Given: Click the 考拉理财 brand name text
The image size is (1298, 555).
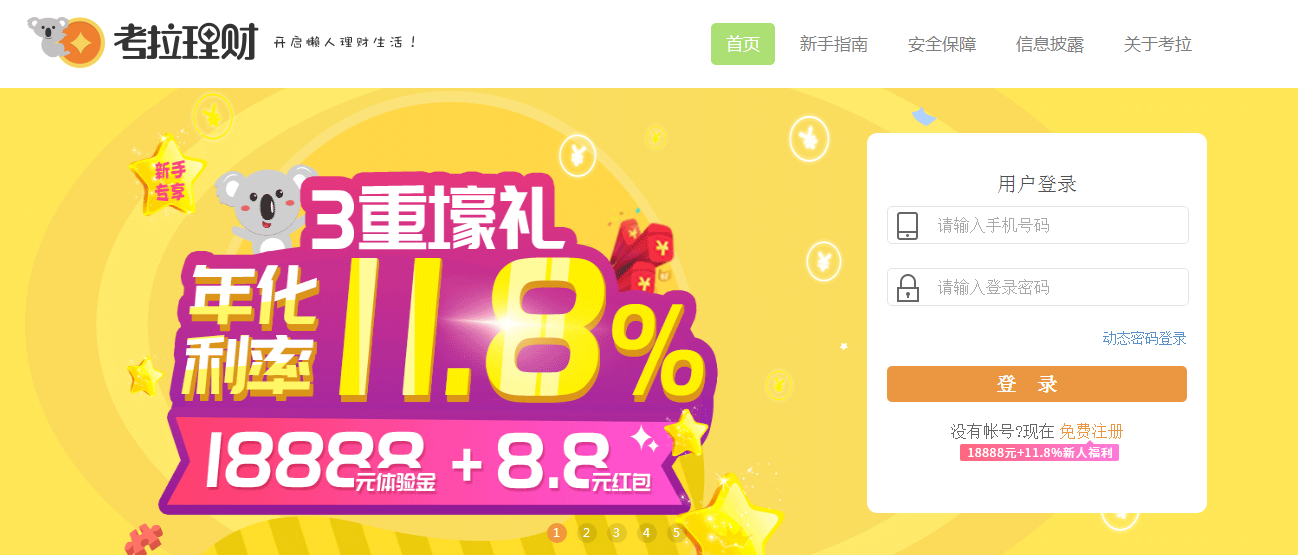Looking at the screenshot, I should coord(186,43).
